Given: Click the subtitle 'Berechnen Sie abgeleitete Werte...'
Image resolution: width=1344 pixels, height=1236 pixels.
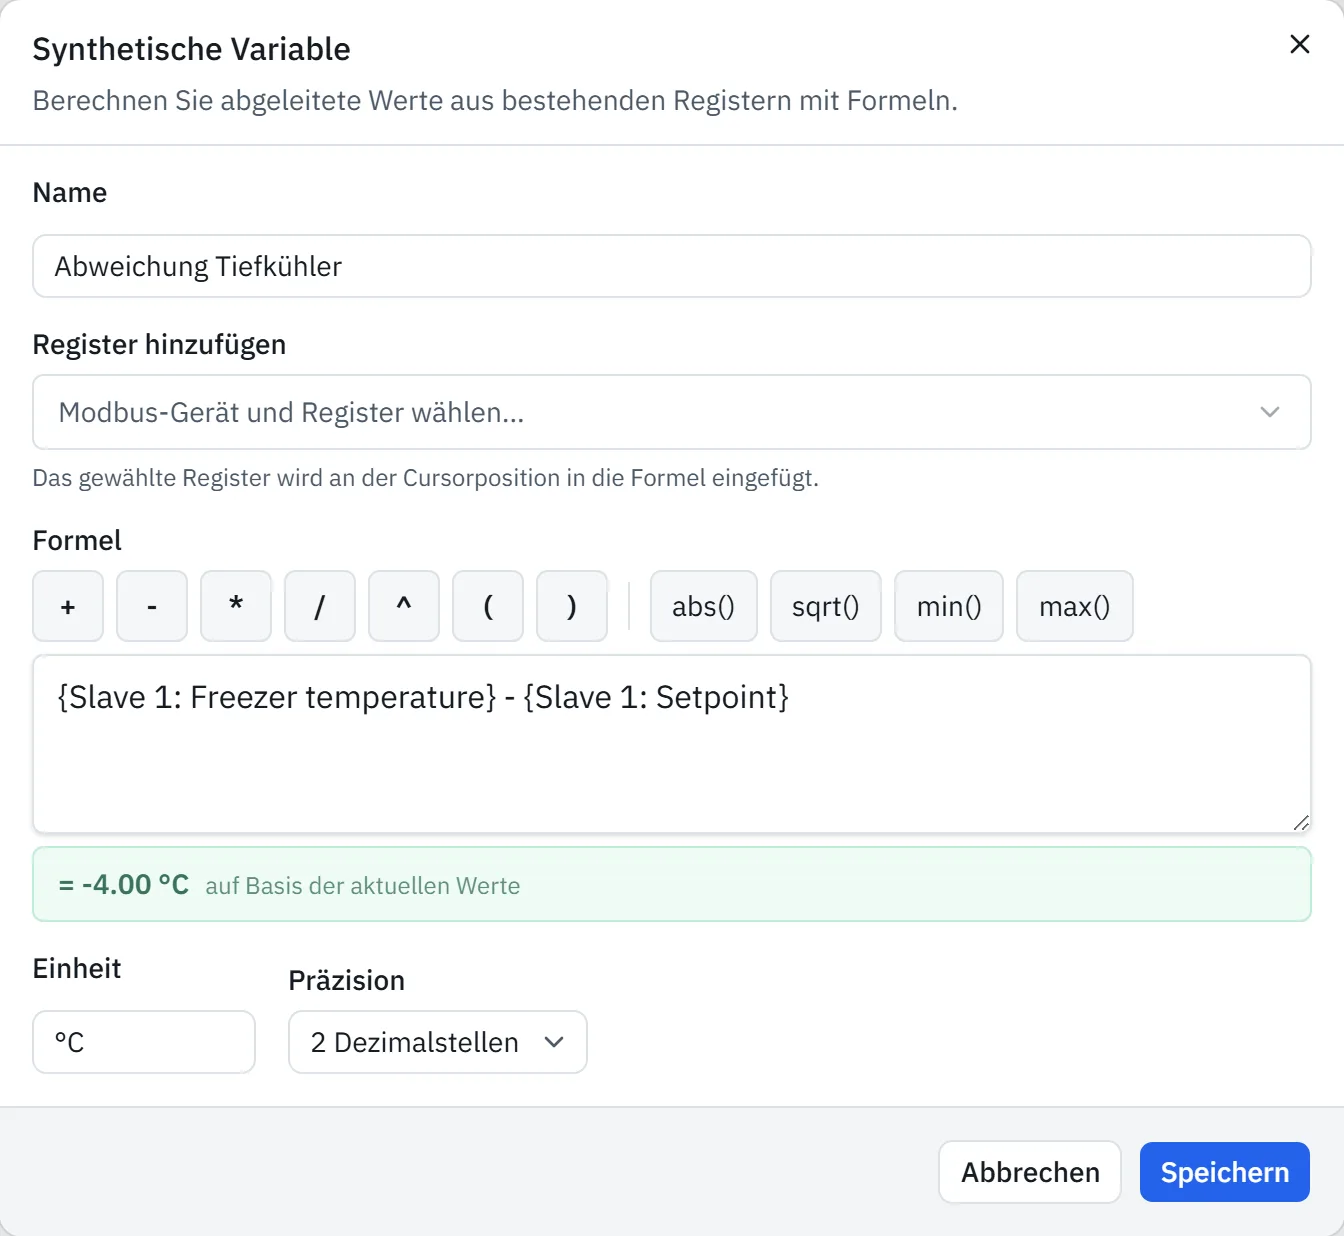Looking at the screenshot, I should point(495,101).
